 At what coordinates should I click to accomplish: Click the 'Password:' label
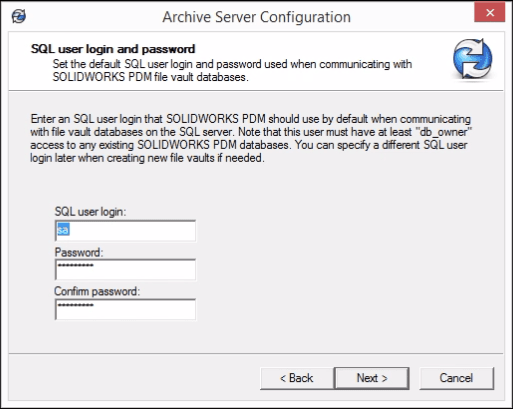pyautogui.click(x=79, y=252)
